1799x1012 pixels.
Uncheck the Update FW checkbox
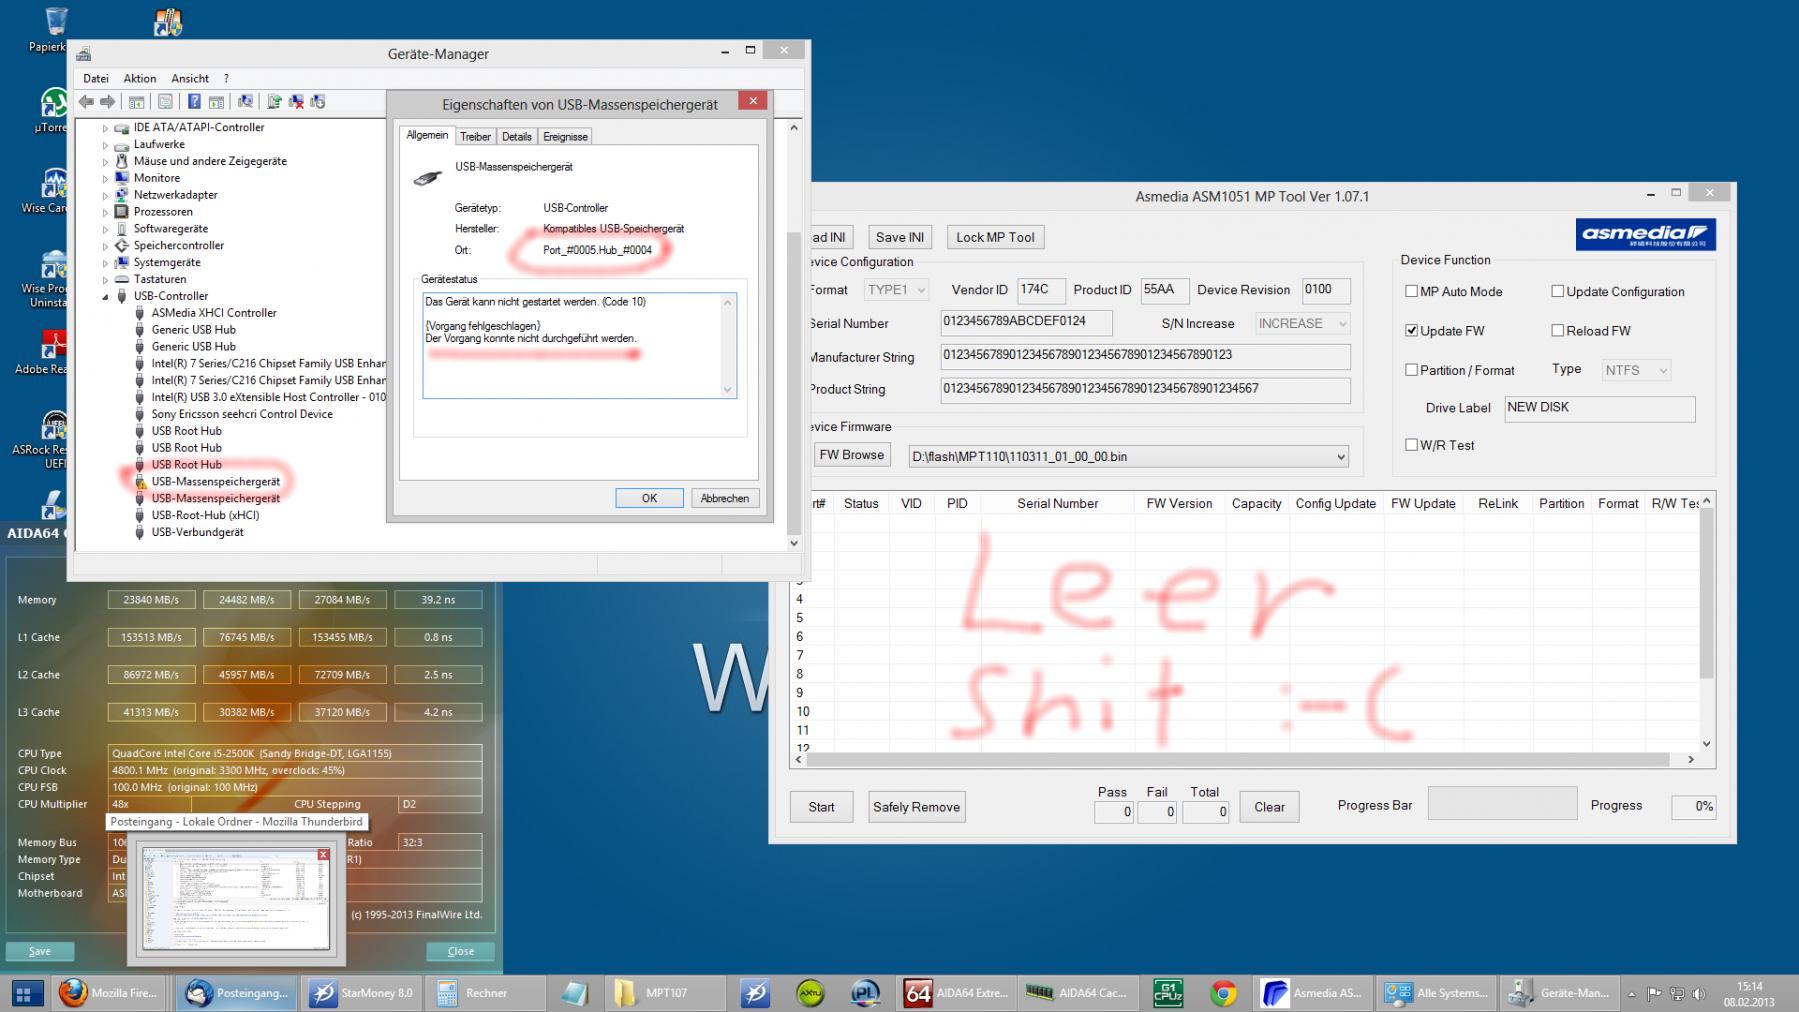click(1412, 330)
